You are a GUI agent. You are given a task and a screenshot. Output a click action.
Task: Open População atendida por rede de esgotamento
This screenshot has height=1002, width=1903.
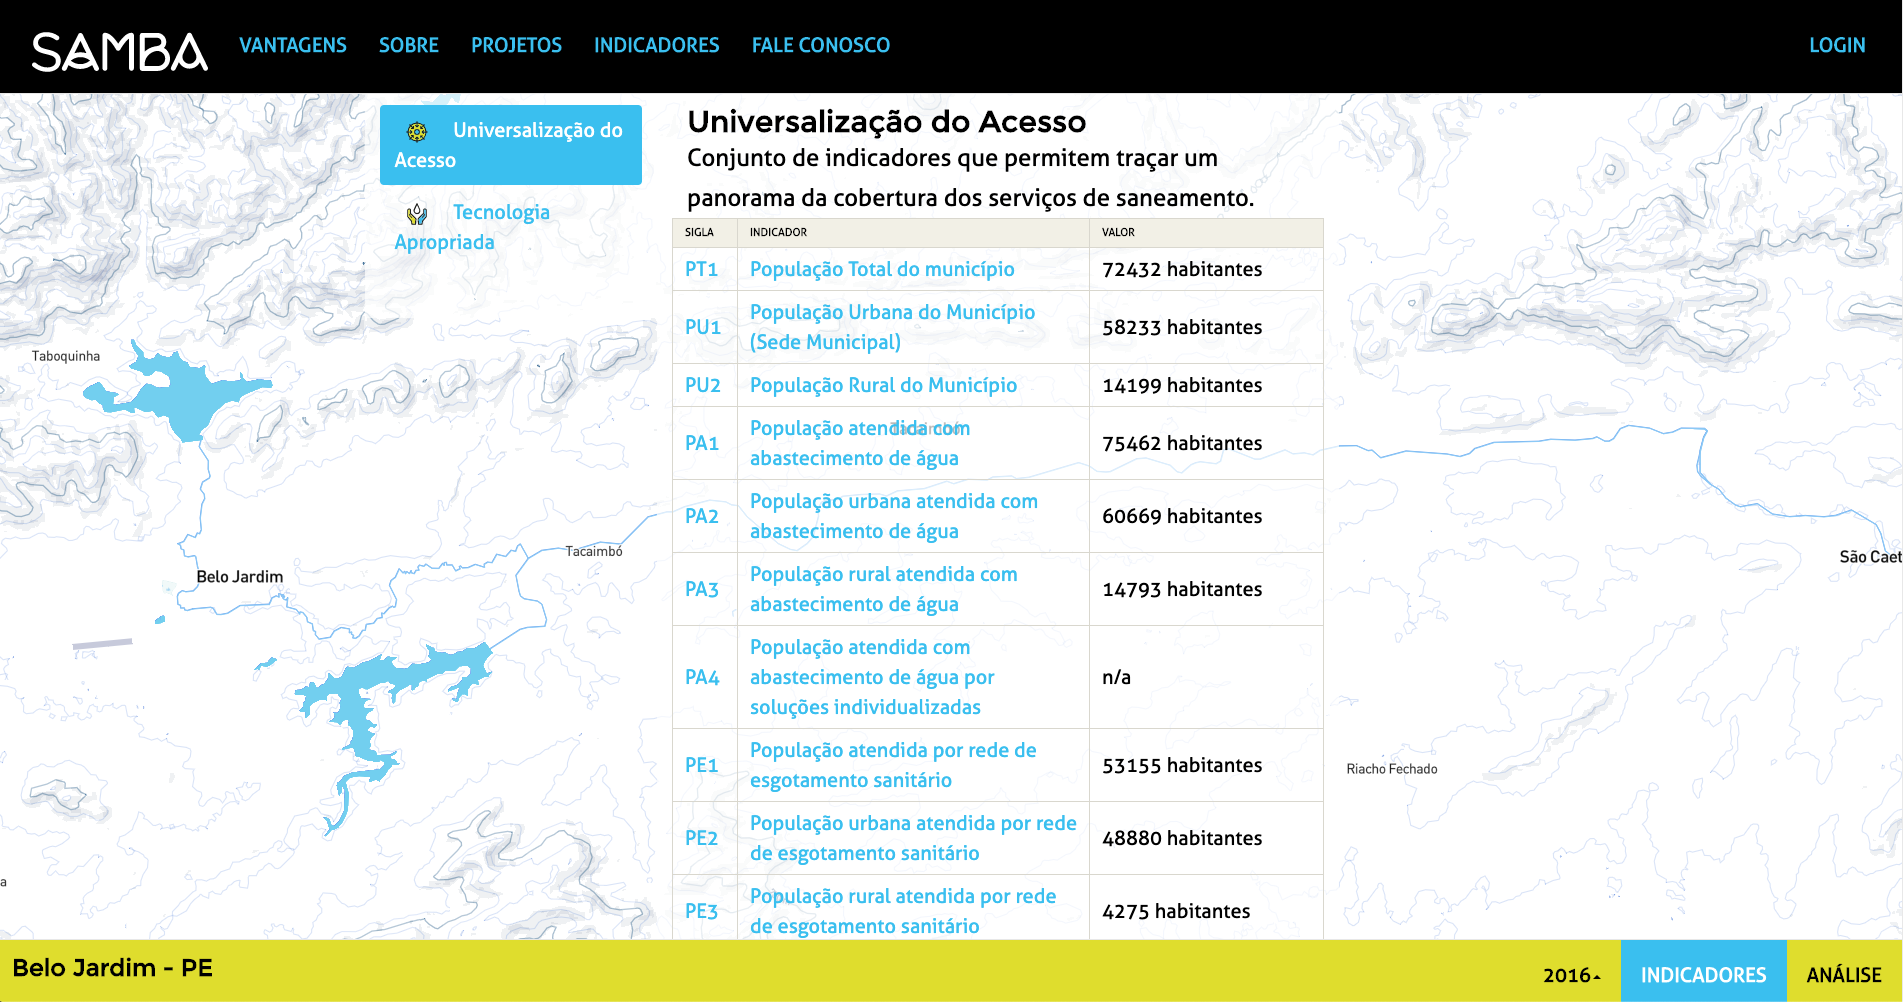[892, 765]
